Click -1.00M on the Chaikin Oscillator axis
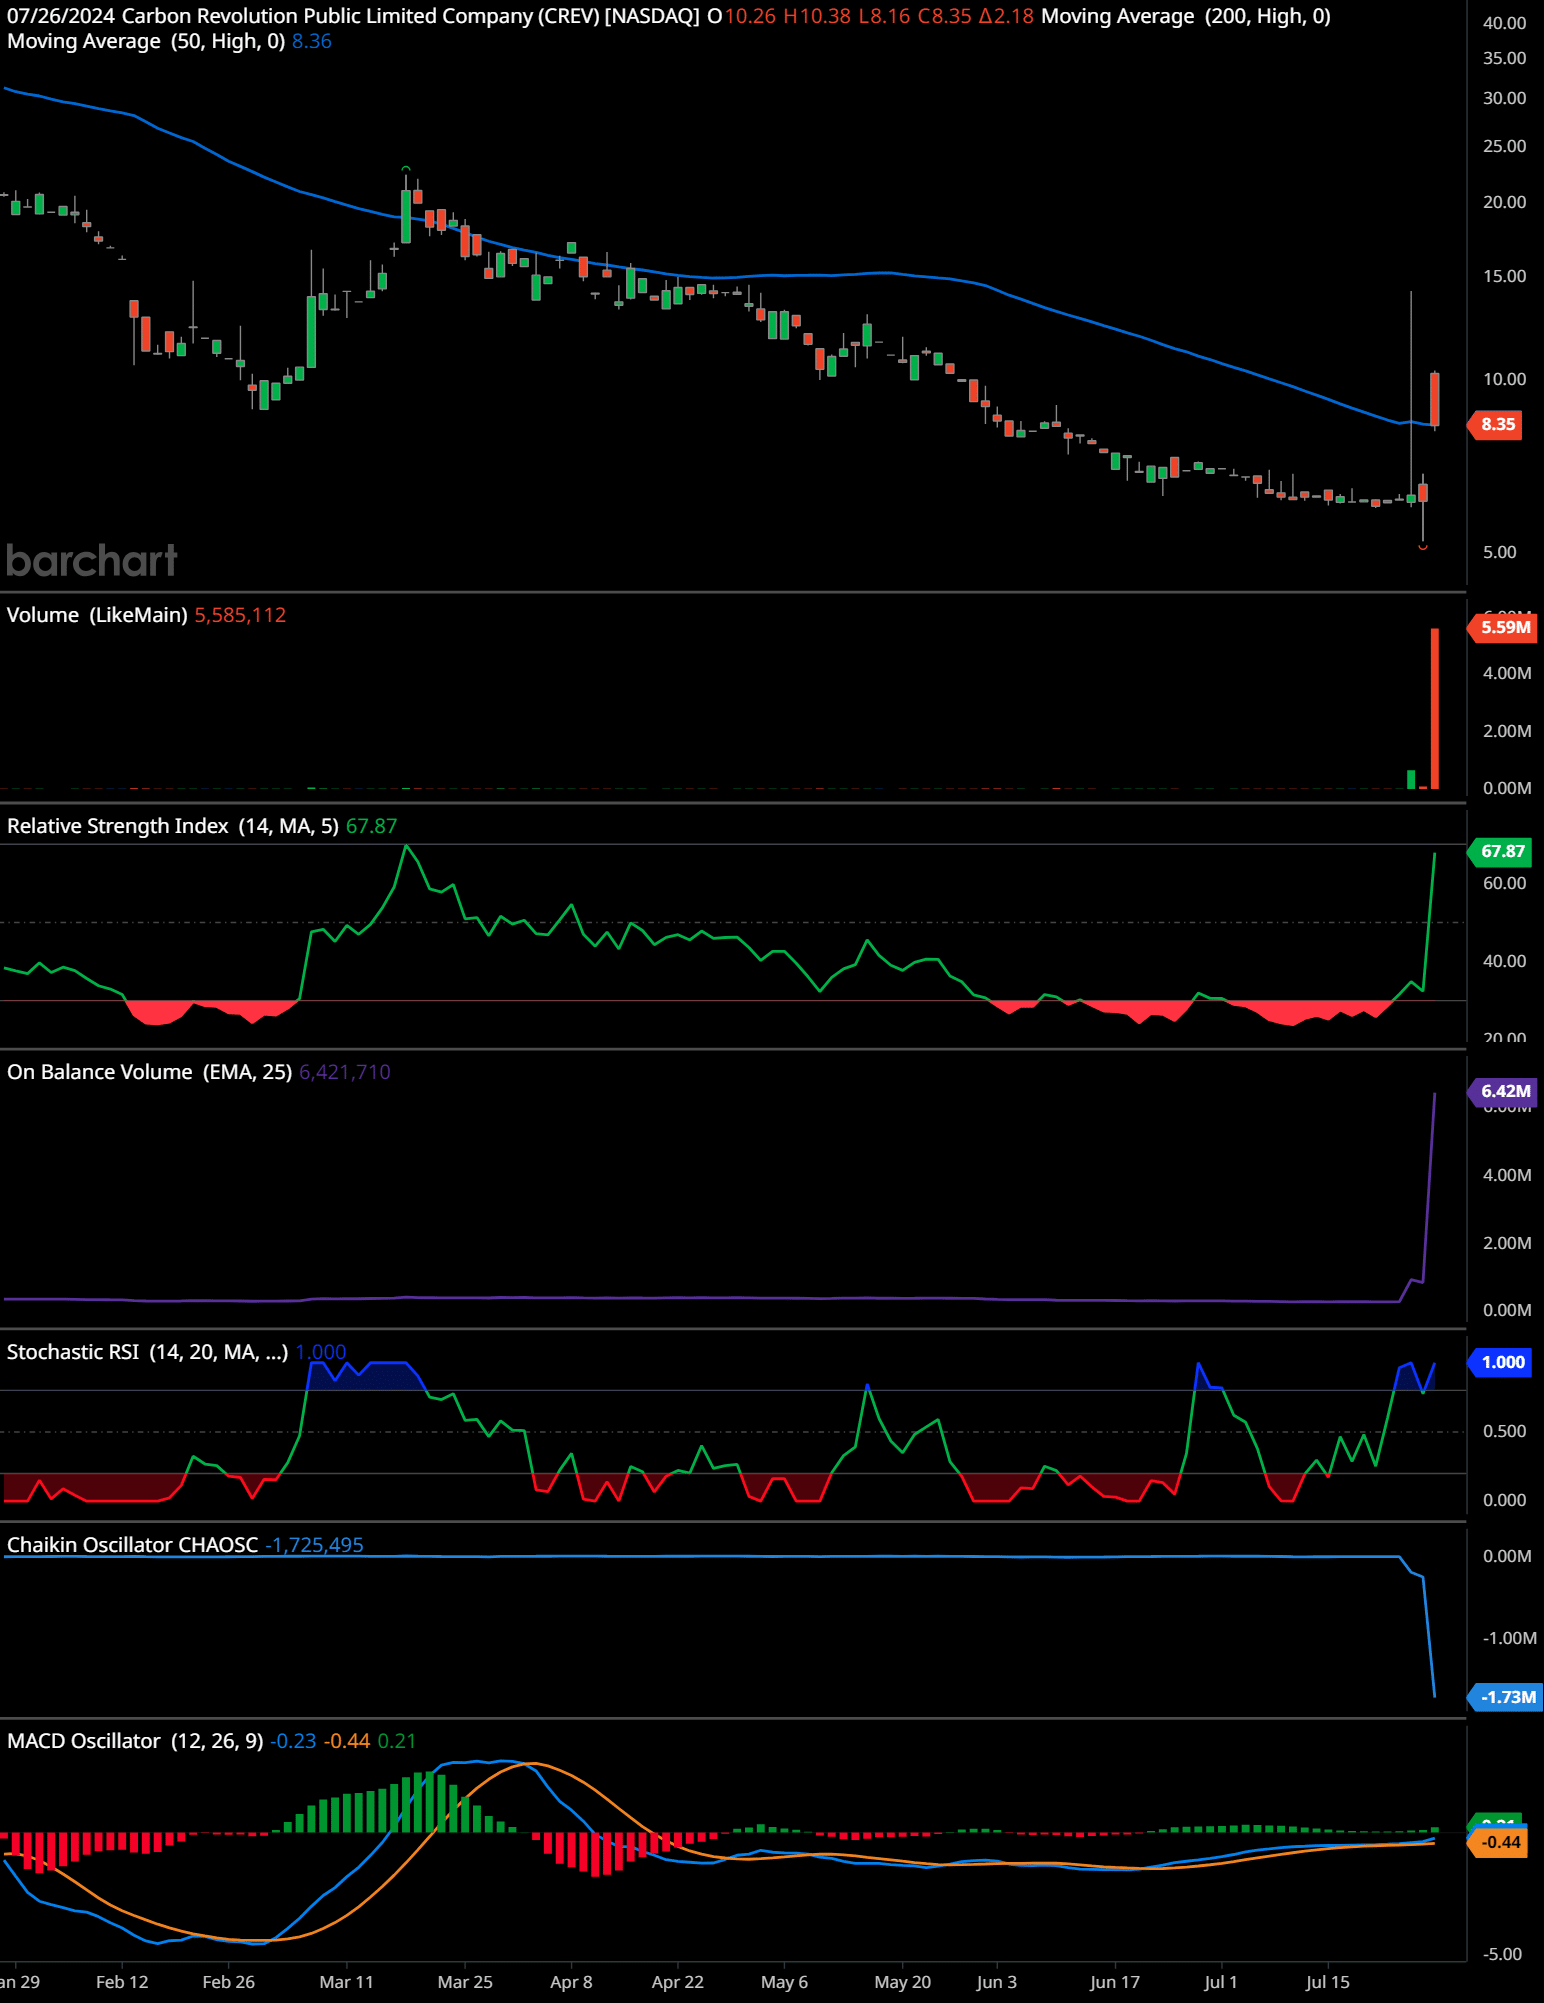The width and height of the screenshot is (1544, 2003). (x=1509, y=1638)
